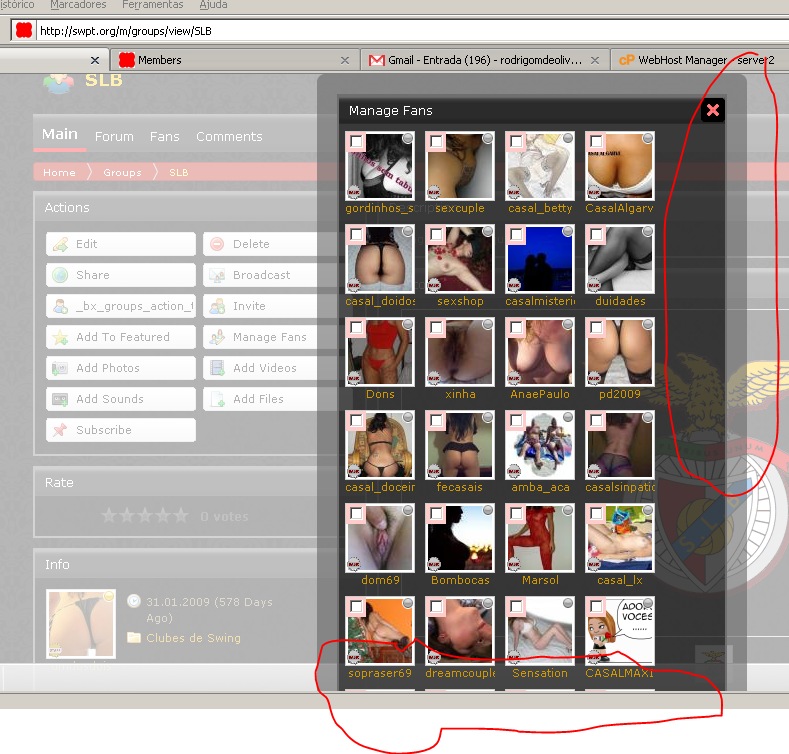Click the Subscribe pin icon
Image resolution: width=789 pixels, height=754 pixels.
60,430
